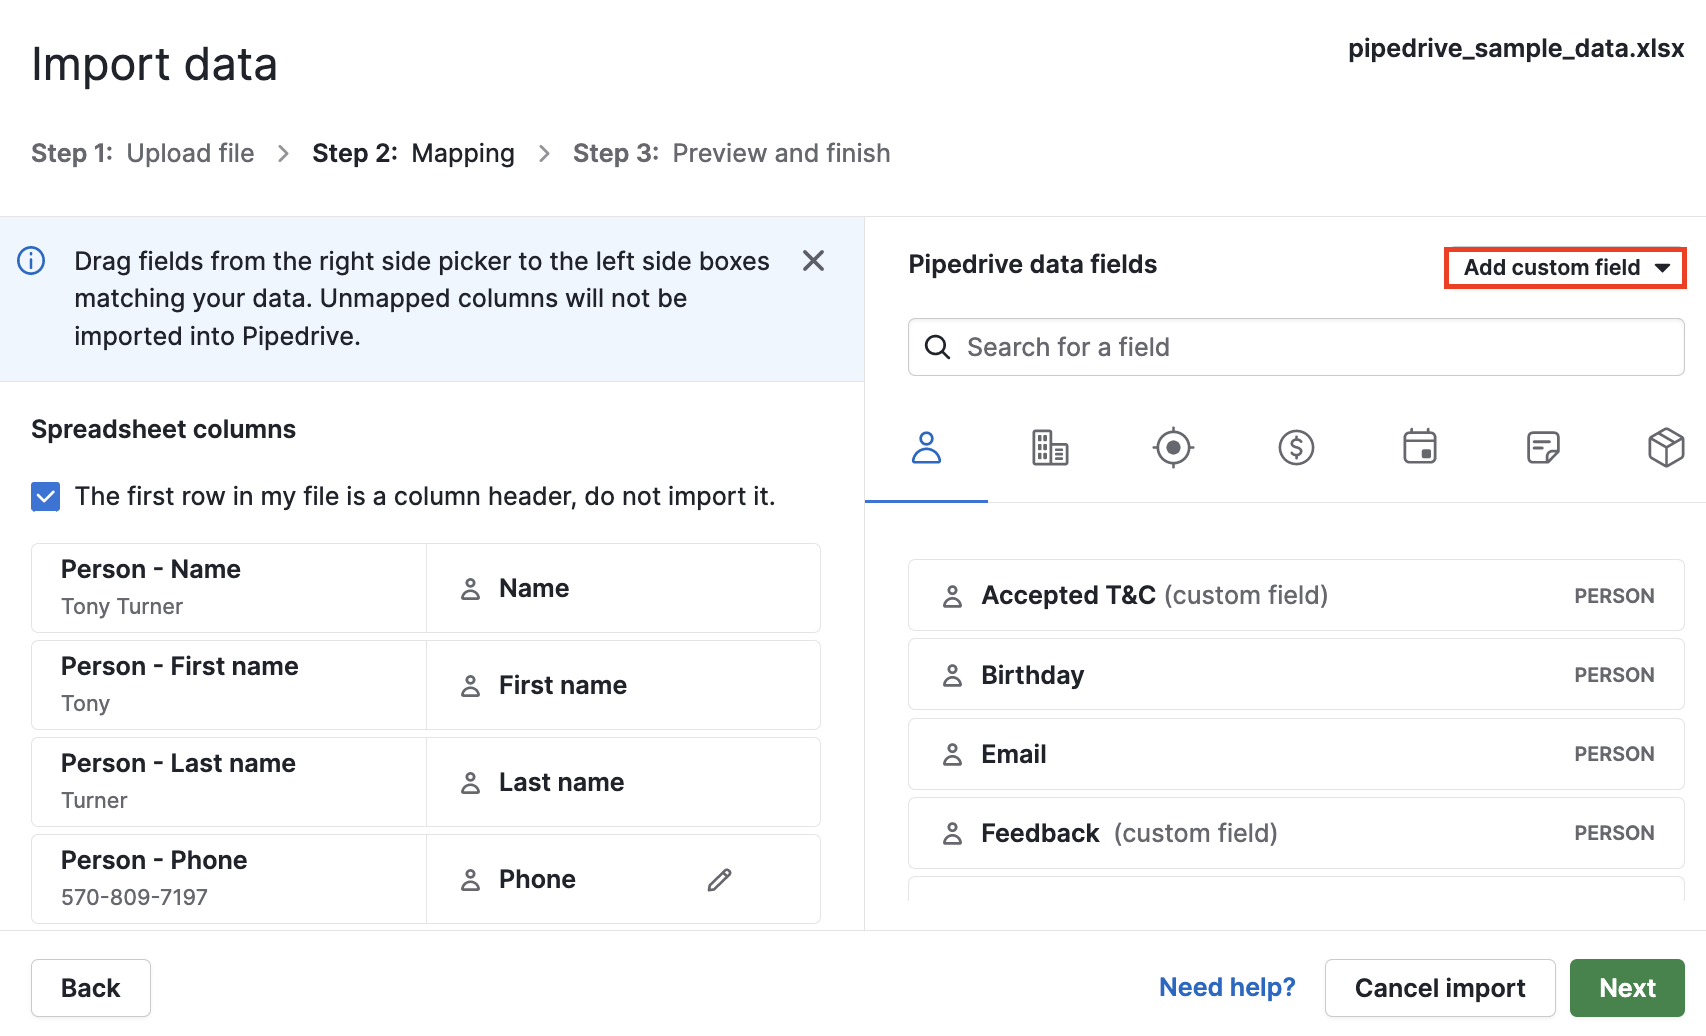This screenshot has width=1706, height=1036.
Task: Click the search magnifier icon
Action: tap(937, 347)
